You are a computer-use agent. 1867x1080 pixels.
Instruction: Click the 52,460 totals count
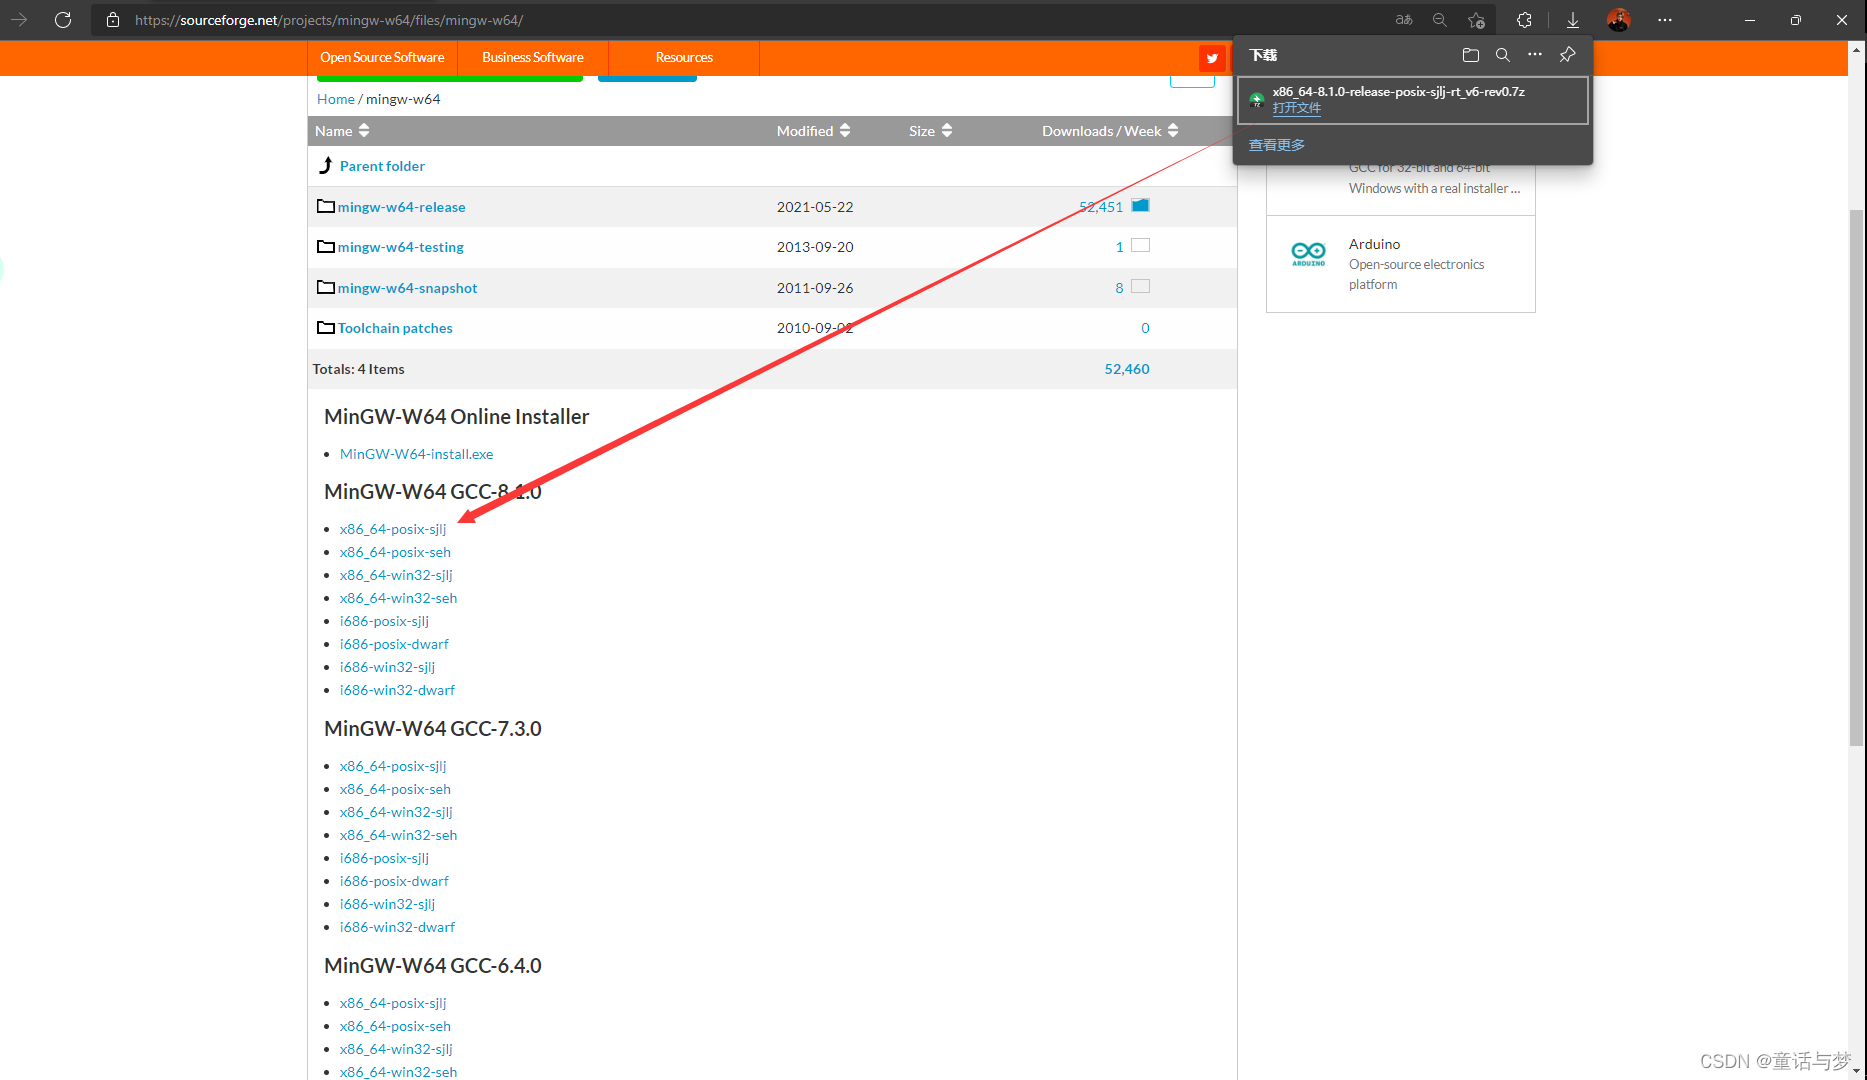(1127, 369)
